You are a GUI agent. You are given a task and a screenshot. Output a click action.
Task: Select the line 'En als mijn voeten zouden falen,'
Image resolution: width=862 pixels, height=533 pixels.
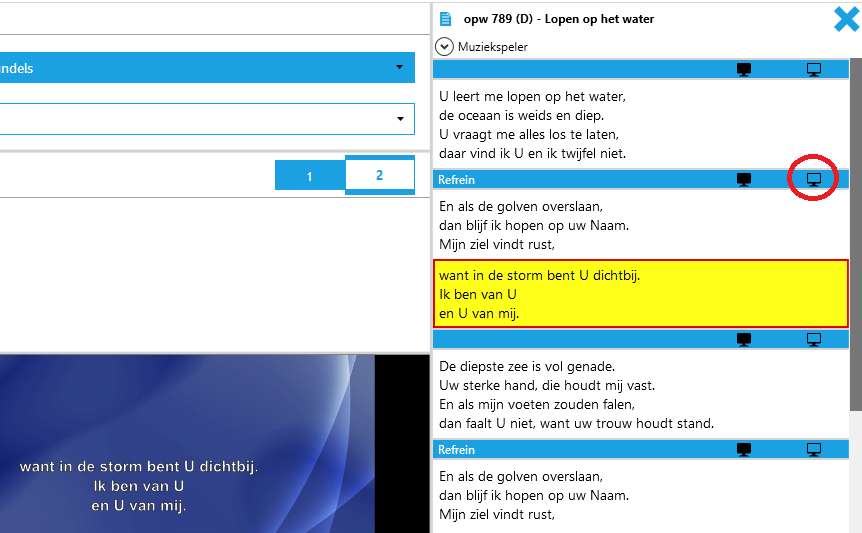(537, 404)
